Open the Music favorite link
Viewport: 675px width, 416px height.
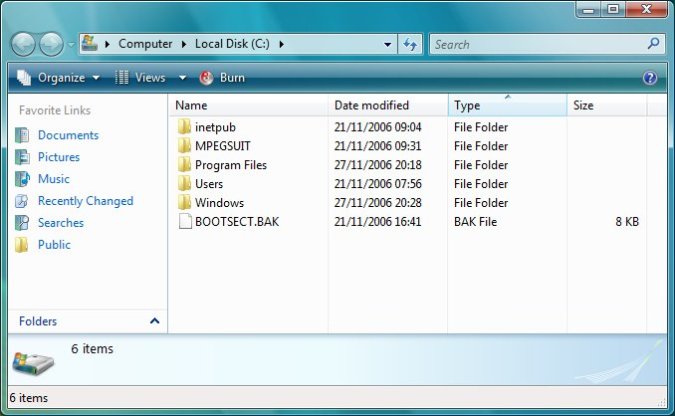click(x=54, y=179)
